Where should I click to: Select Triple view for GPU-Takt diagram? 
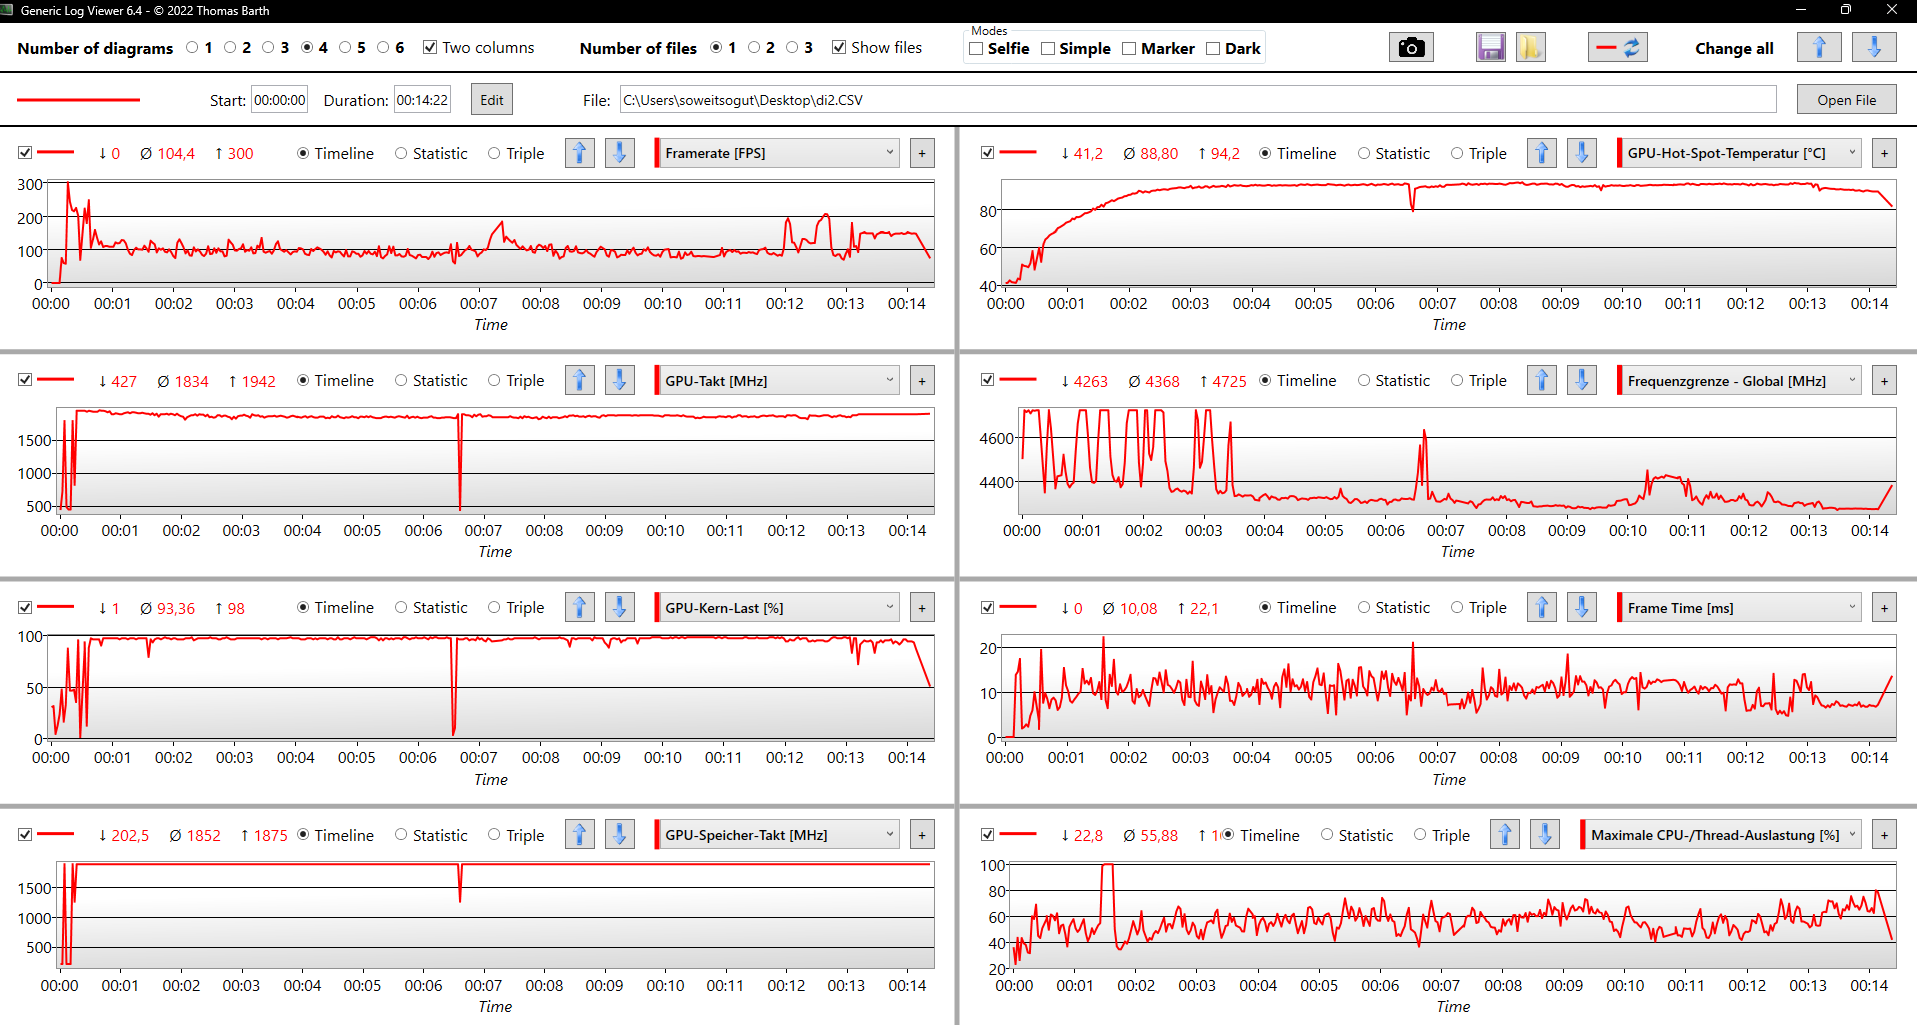tap(494, 380)
